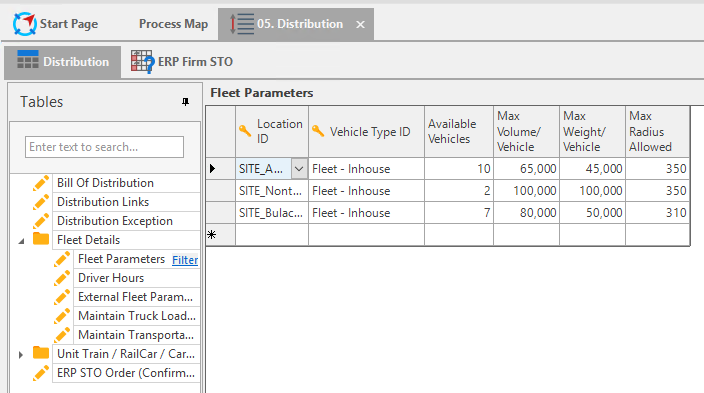
Task: Click key icon in Vehicle Type ID header
Action: coord(318,131)
